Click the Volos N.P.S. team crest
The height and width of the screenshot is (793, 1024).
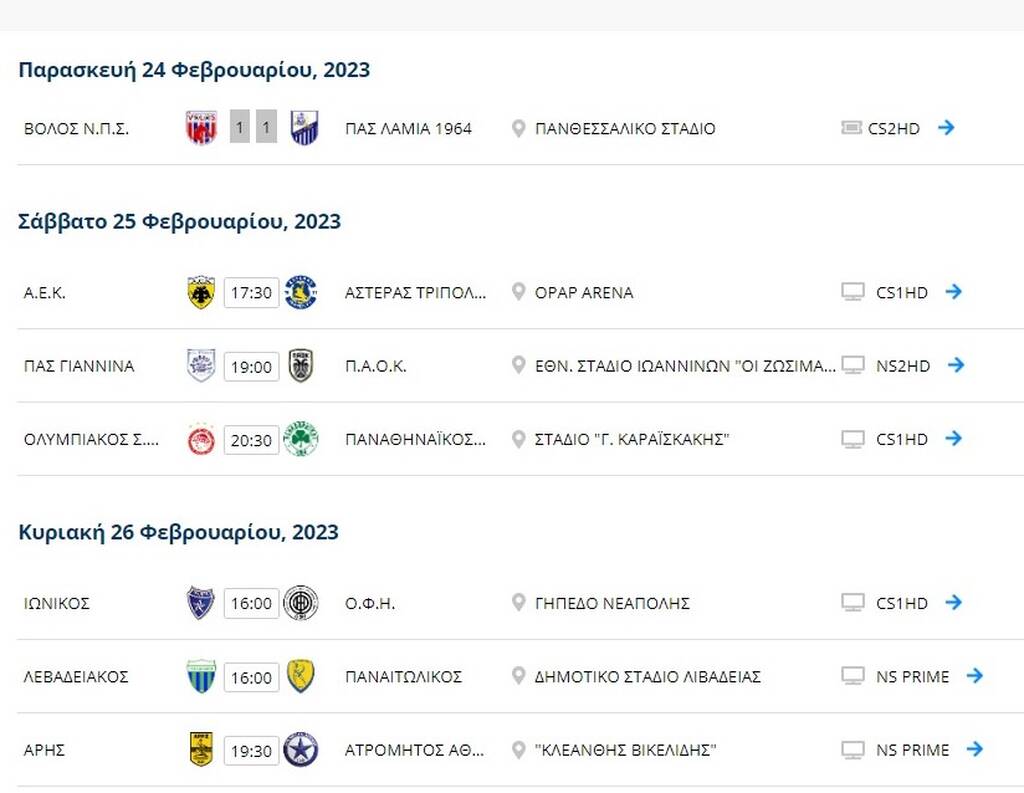tap(201, 128)
